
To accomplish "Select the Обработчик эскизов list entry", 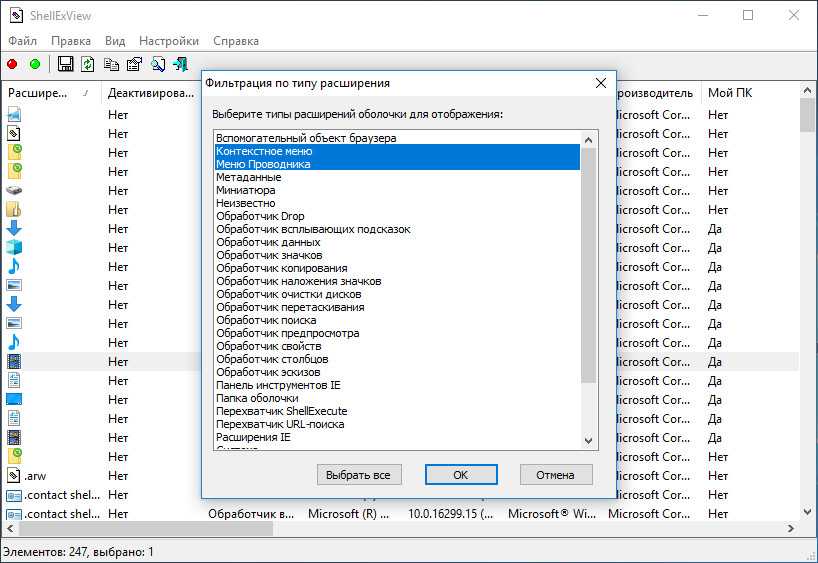I will click(397, 372).
